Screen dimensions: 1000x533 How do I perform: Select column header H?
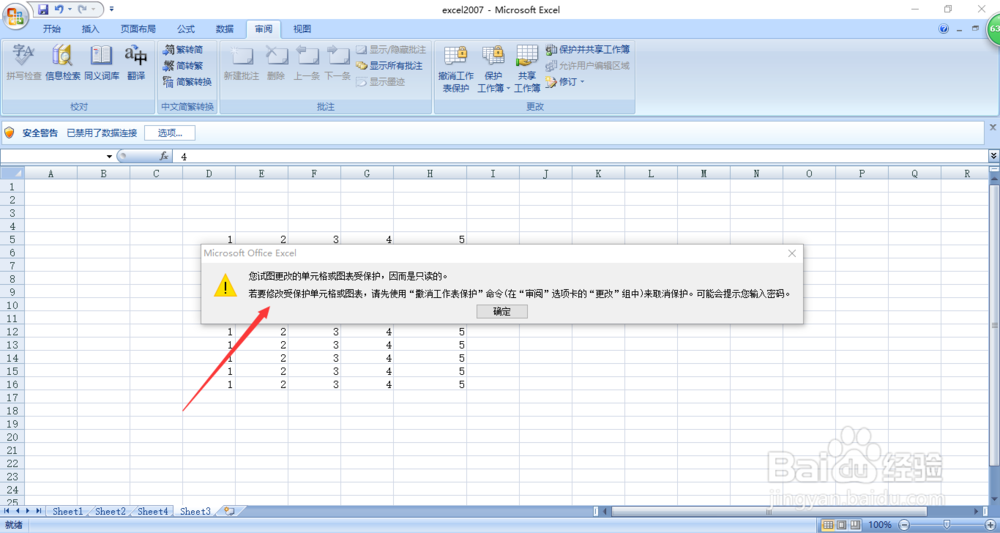430,173
